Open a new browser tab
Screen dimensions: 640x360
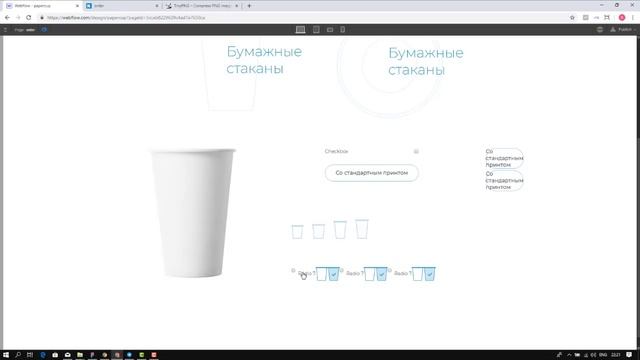pyautogui.click(x=249, y=6)
